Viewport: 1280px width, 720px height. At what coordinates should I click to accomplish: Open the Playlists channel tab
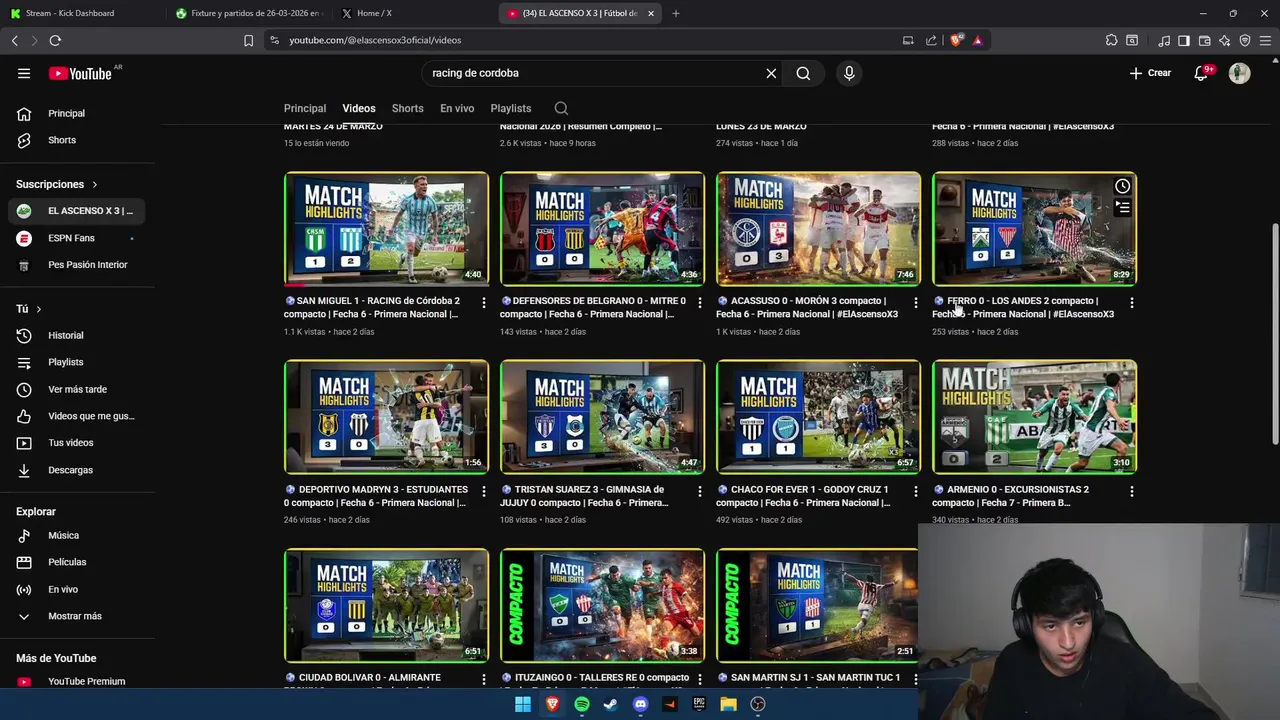[x=511, y=108]
